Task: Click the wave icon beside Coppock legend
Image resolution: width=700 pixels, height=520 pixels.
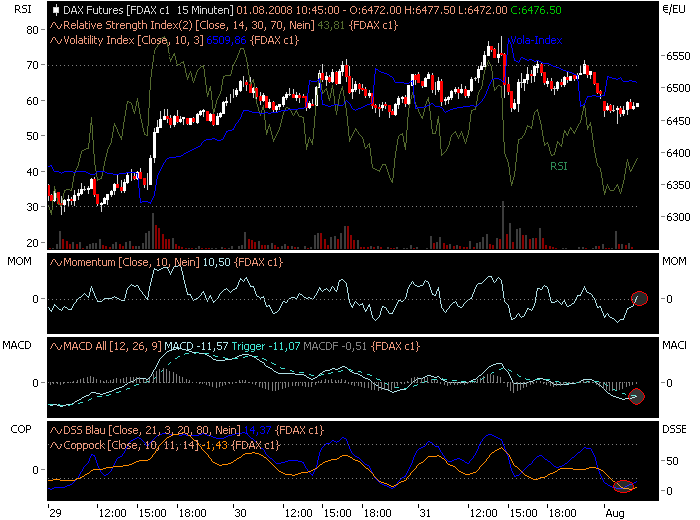Action: click(x=56, y=445)
